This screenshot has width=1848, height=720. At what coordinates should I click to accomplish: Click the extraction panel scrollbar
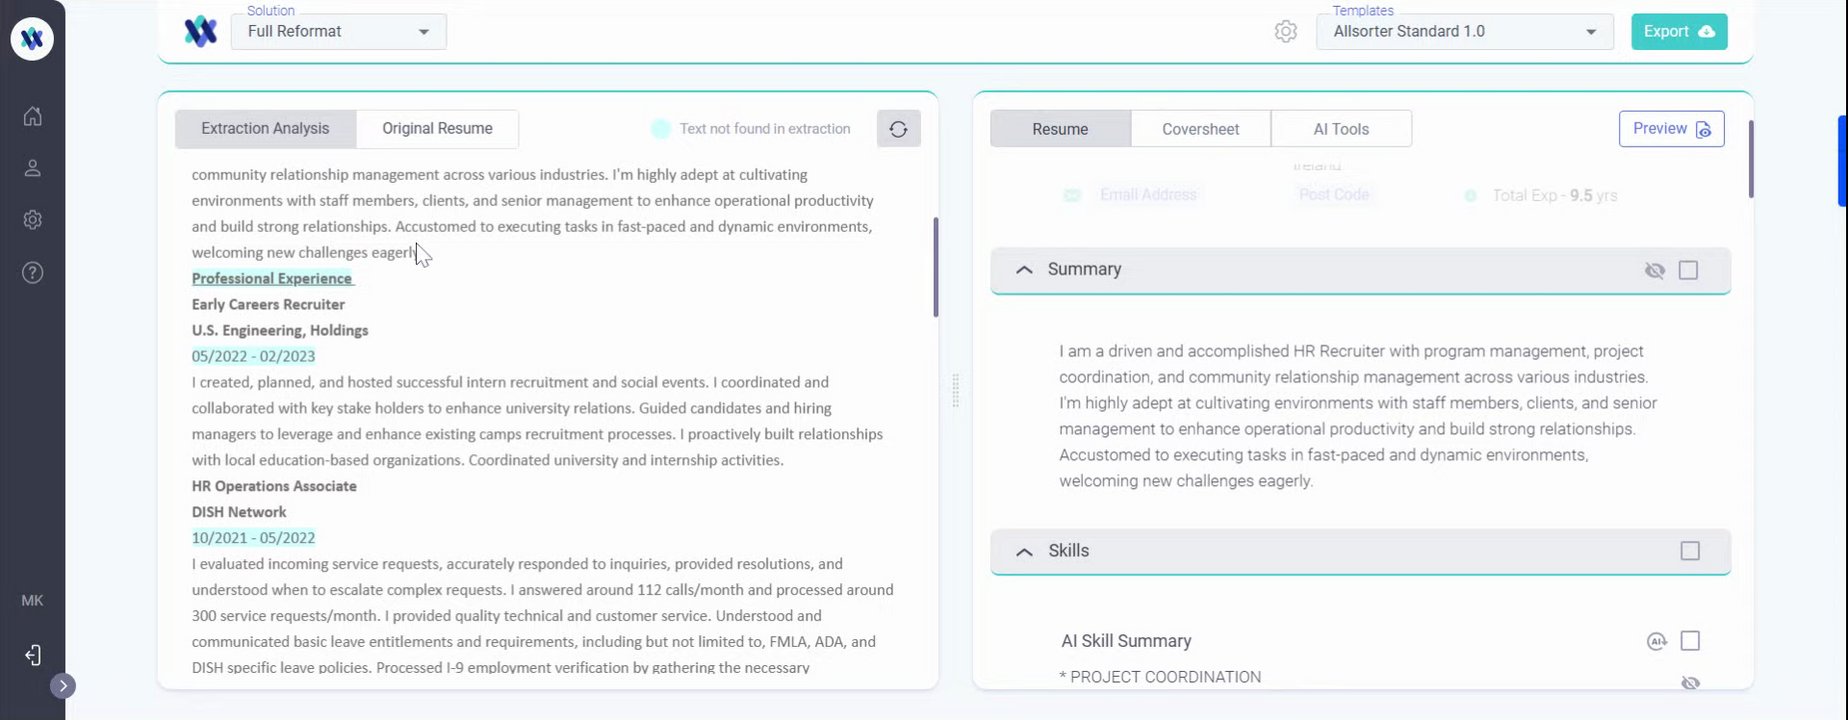tap(936, 266)
